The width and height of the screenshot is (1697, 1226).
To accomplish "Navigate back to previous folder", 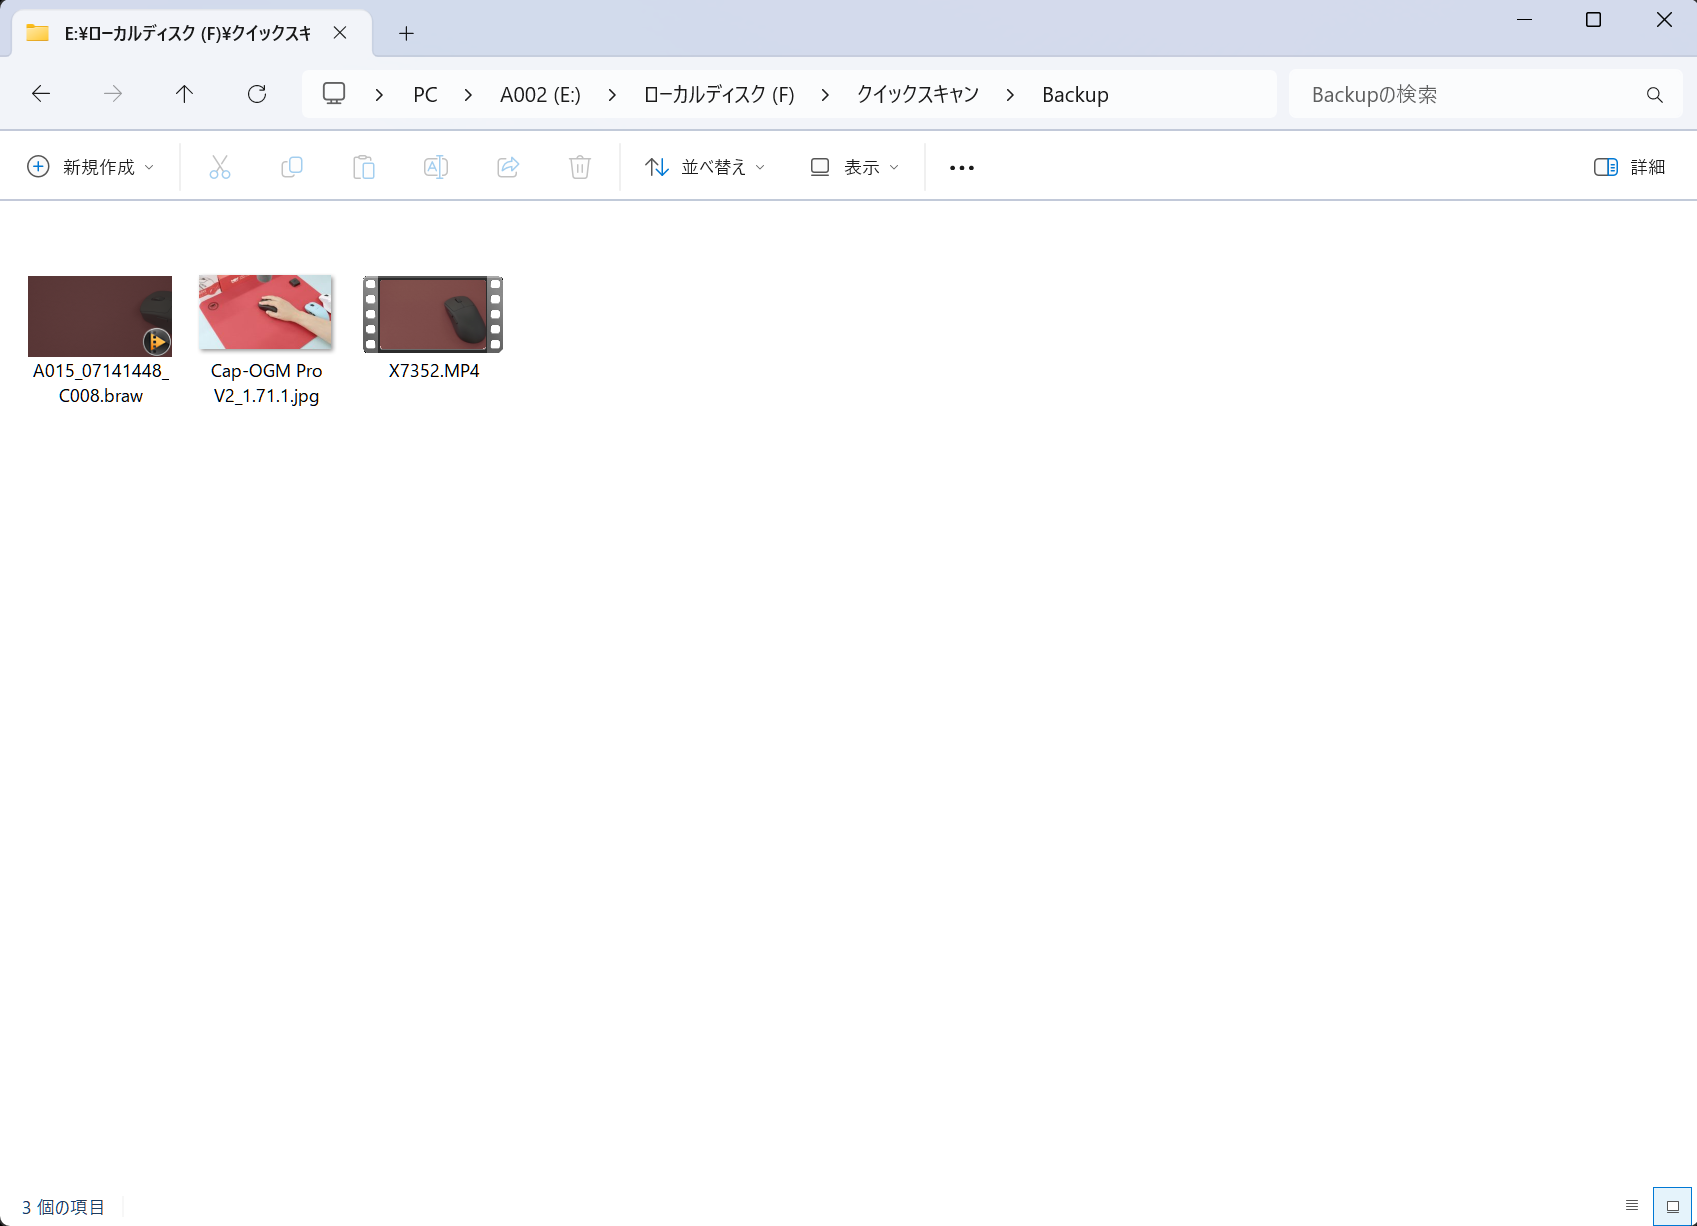I will pyautogui.click(x=41, y=94).
